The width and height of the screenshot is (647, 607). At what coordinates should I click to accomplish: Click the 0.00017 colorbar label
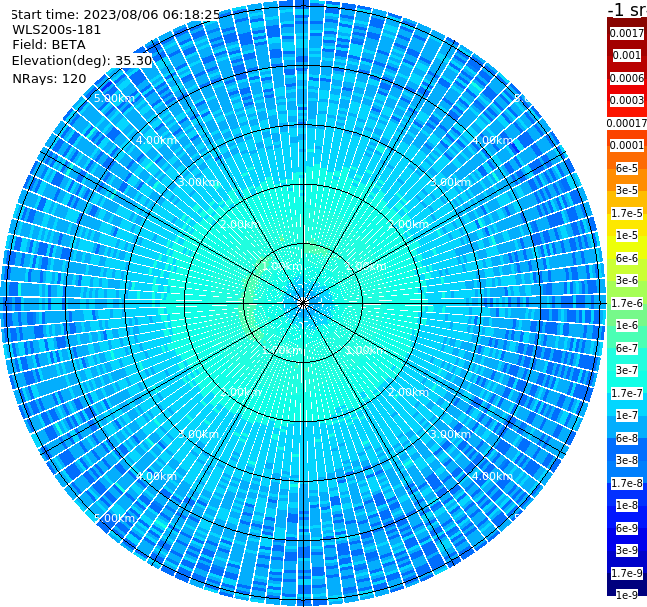pyautogui.click(x=627, y=123)
